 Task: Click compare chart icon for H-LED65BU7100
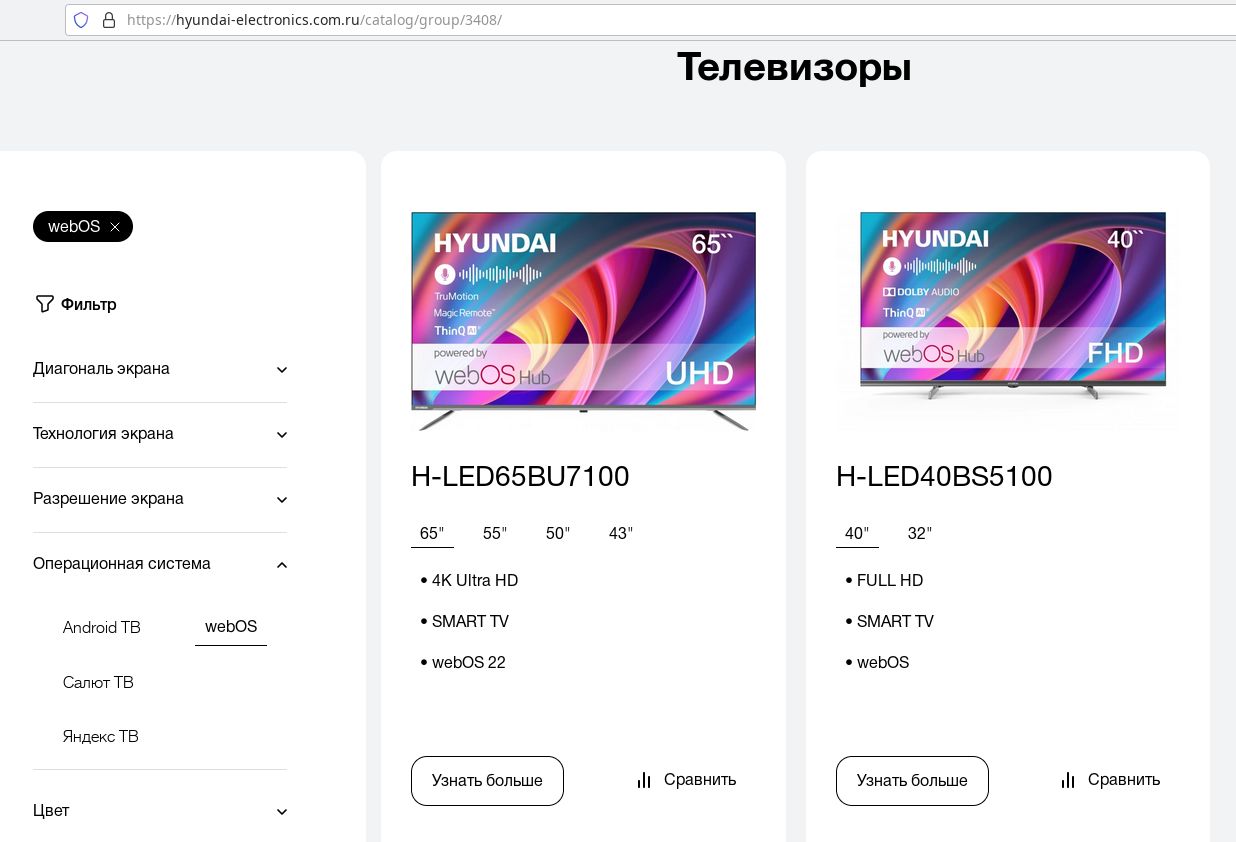coord(644,780)
